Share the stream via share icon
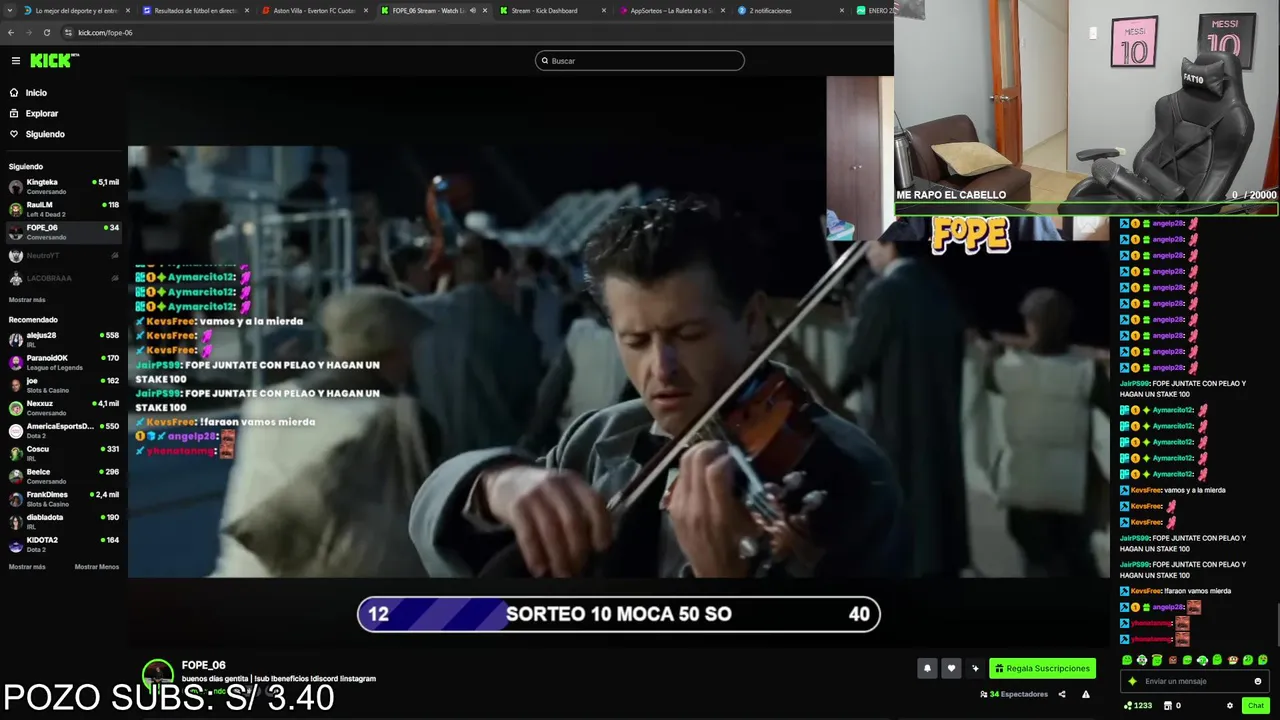The image size is (1280, 720). (x=1062, y=694)
